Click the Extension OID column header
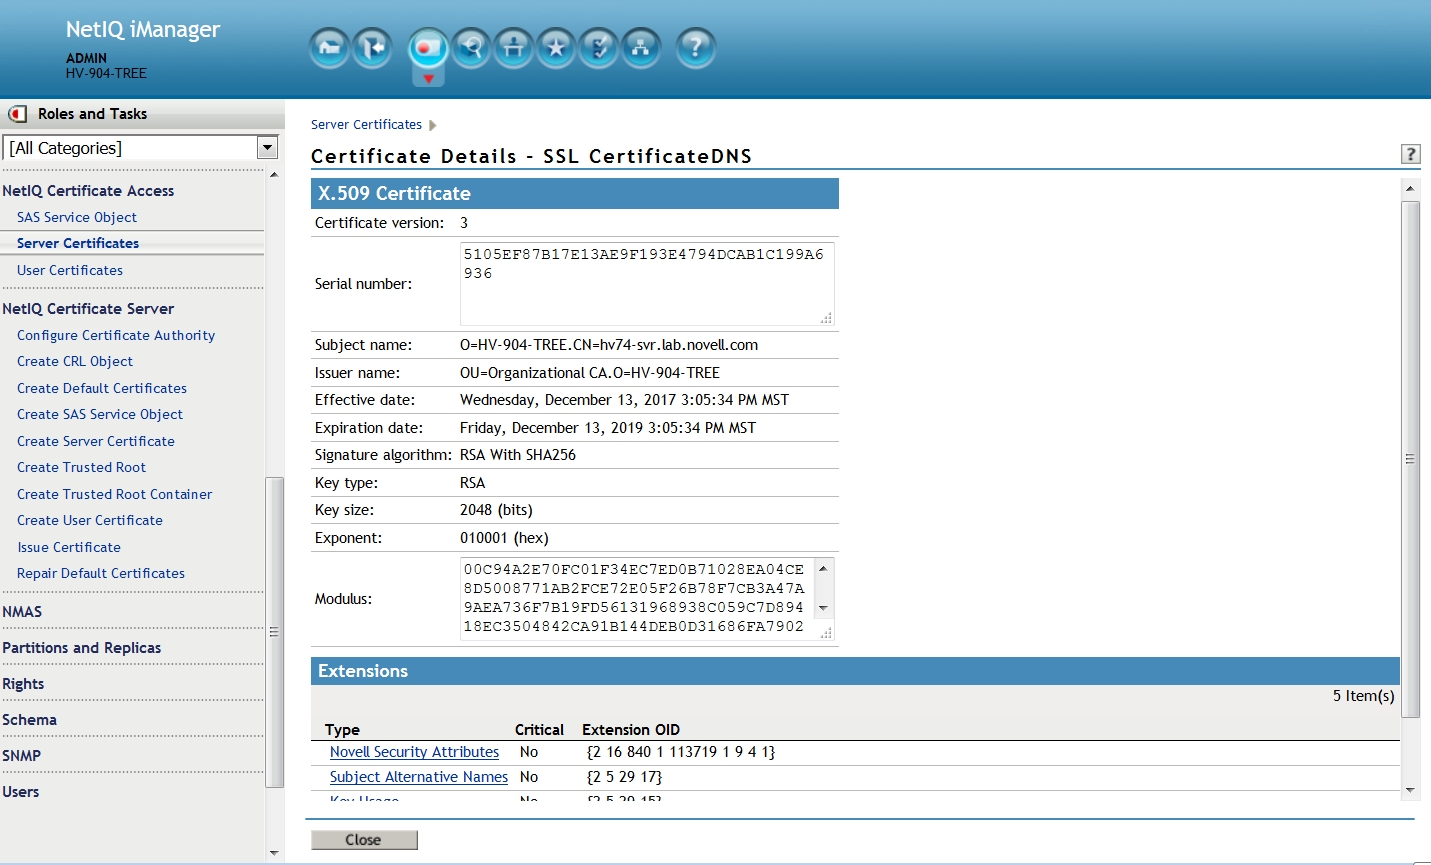The width and height of the screenshot is (1431, 865). pos(631,730)
